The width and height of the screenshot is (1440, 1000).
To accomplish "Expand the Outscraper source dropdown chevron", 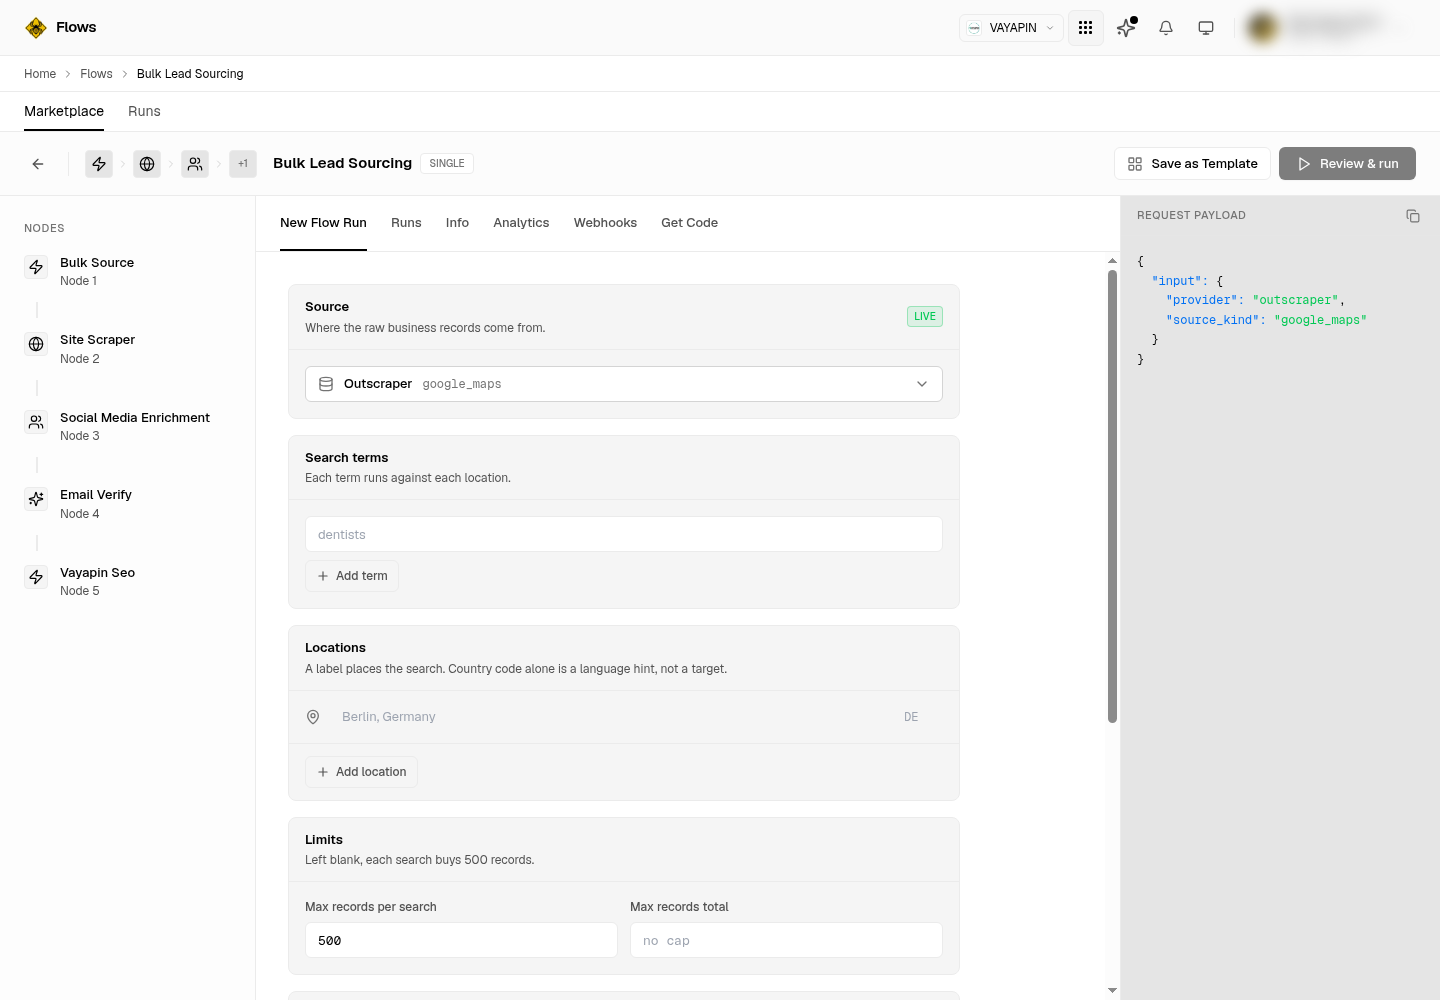I will point(922,384).
